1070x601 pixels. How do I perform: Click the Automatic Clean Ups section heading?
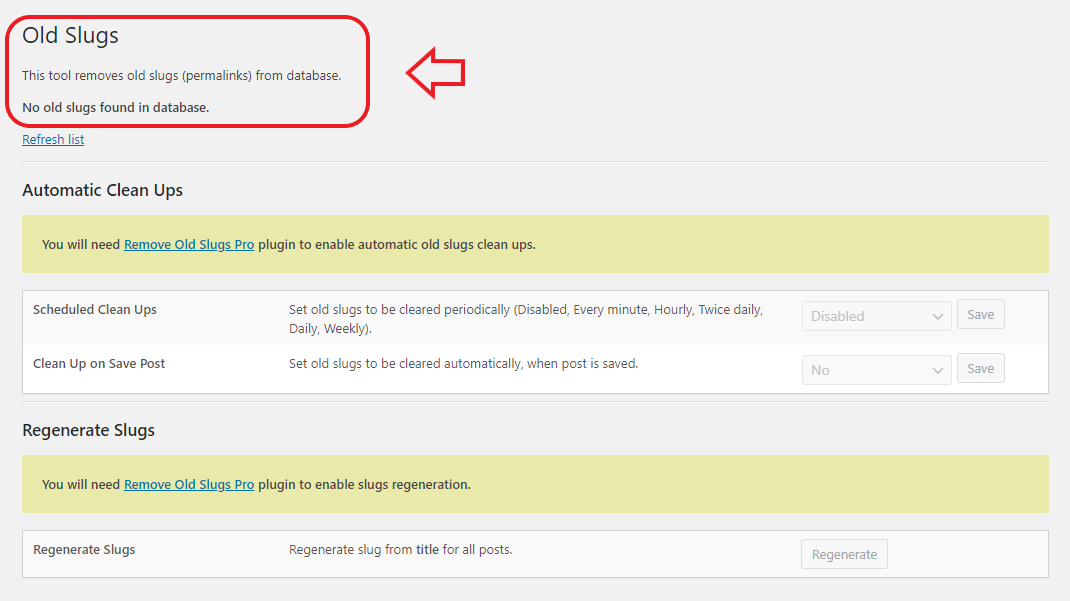(x=102, y=190)
